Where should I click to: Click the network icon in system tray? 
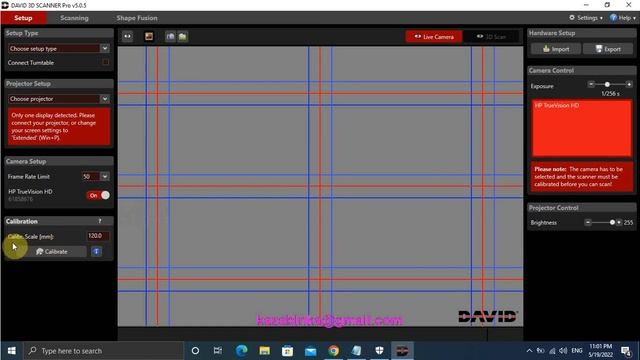point(552,351)
